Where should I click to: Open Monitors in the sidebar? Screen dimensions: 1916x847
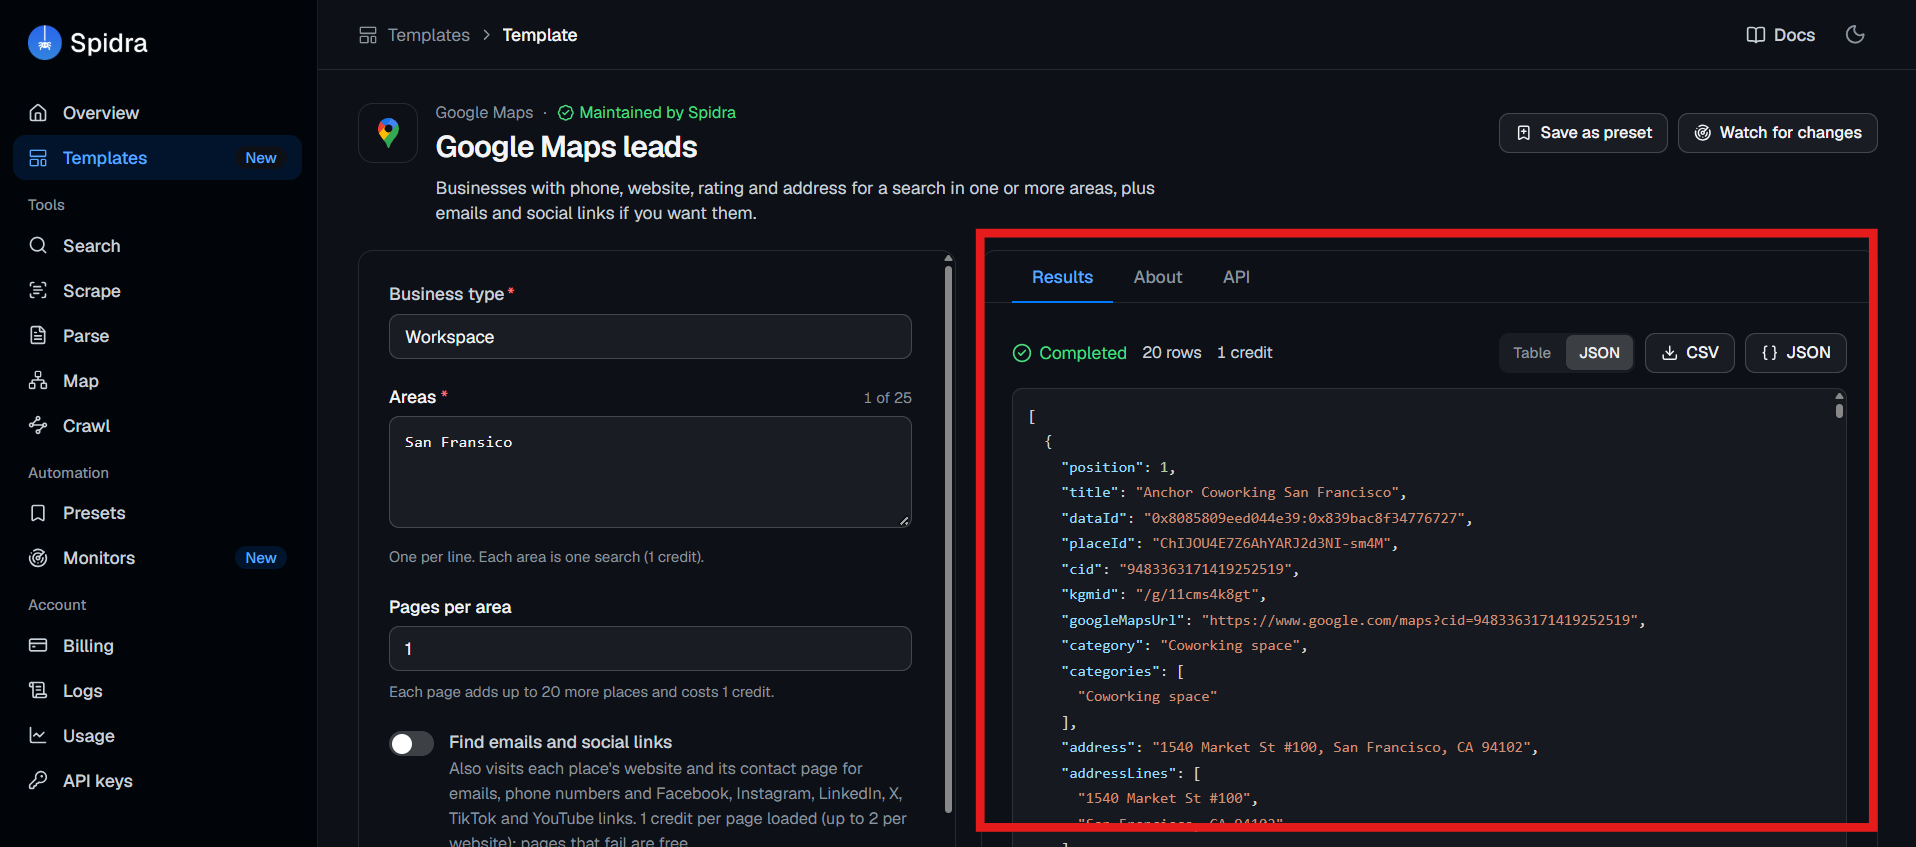click(158, 558)
